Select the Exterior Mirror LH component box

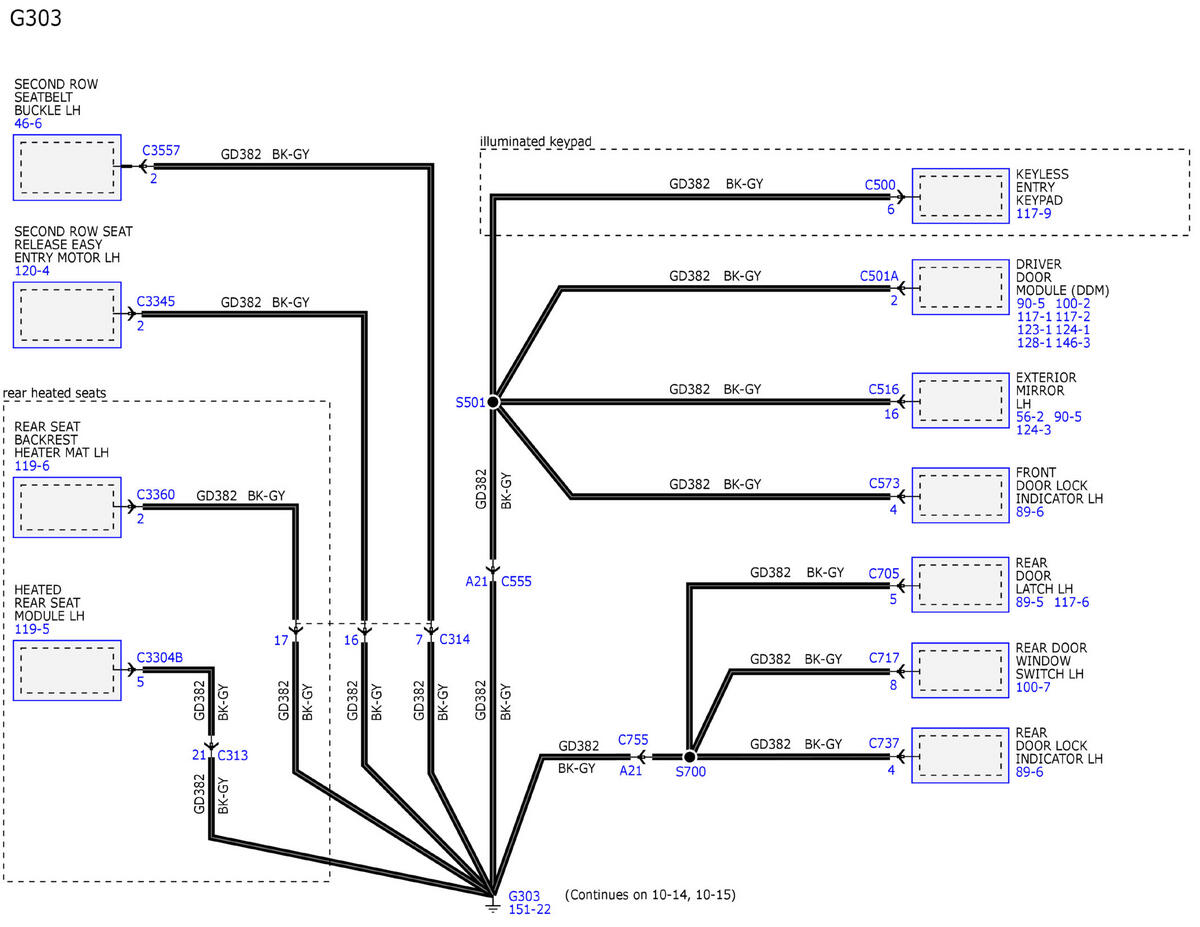click(x=960, y=401)
